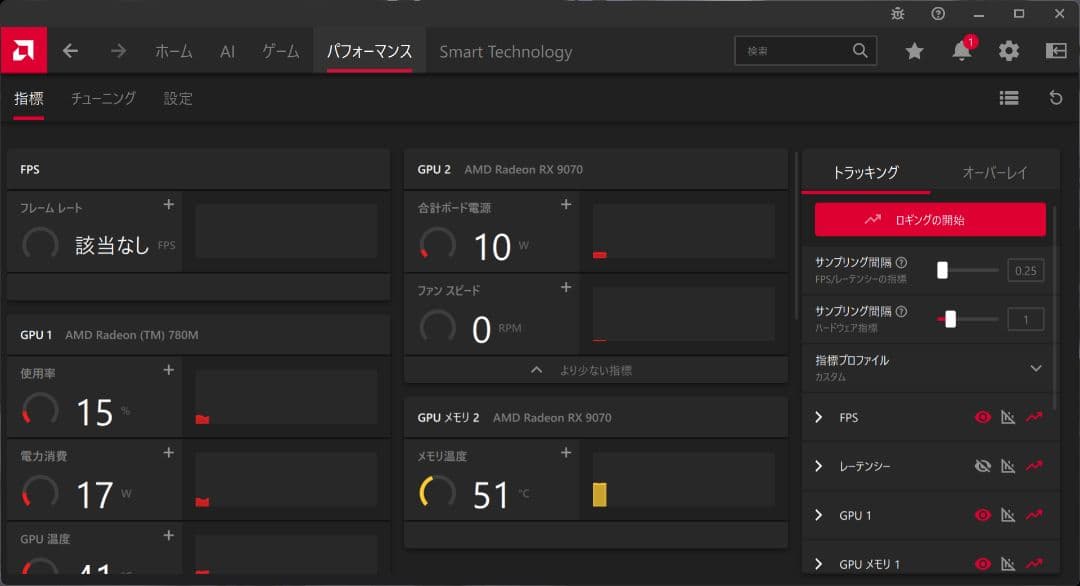Screen dimensions: 1080x586
Task: Hide FPS using its eye toggle
Action: [x=981, y=417]
